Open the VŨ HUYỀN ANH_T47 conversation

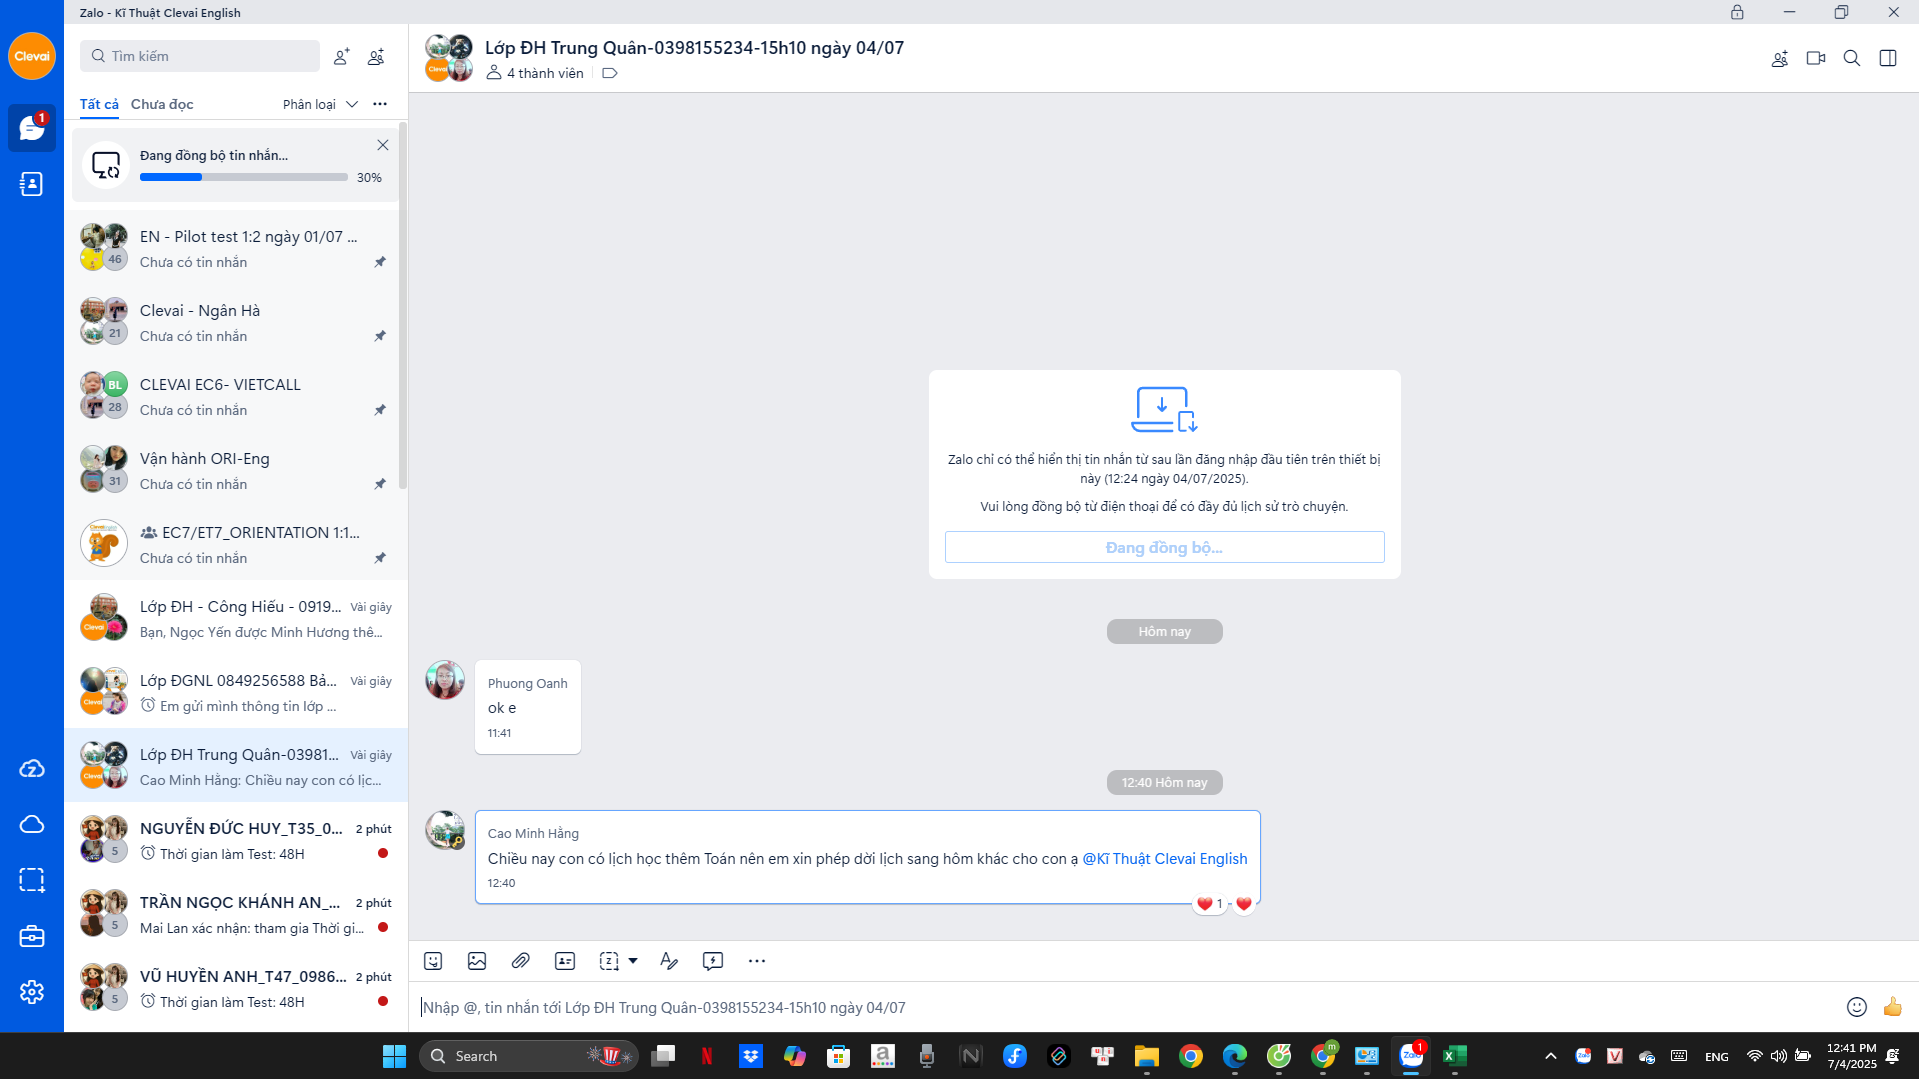pos(236,988)
